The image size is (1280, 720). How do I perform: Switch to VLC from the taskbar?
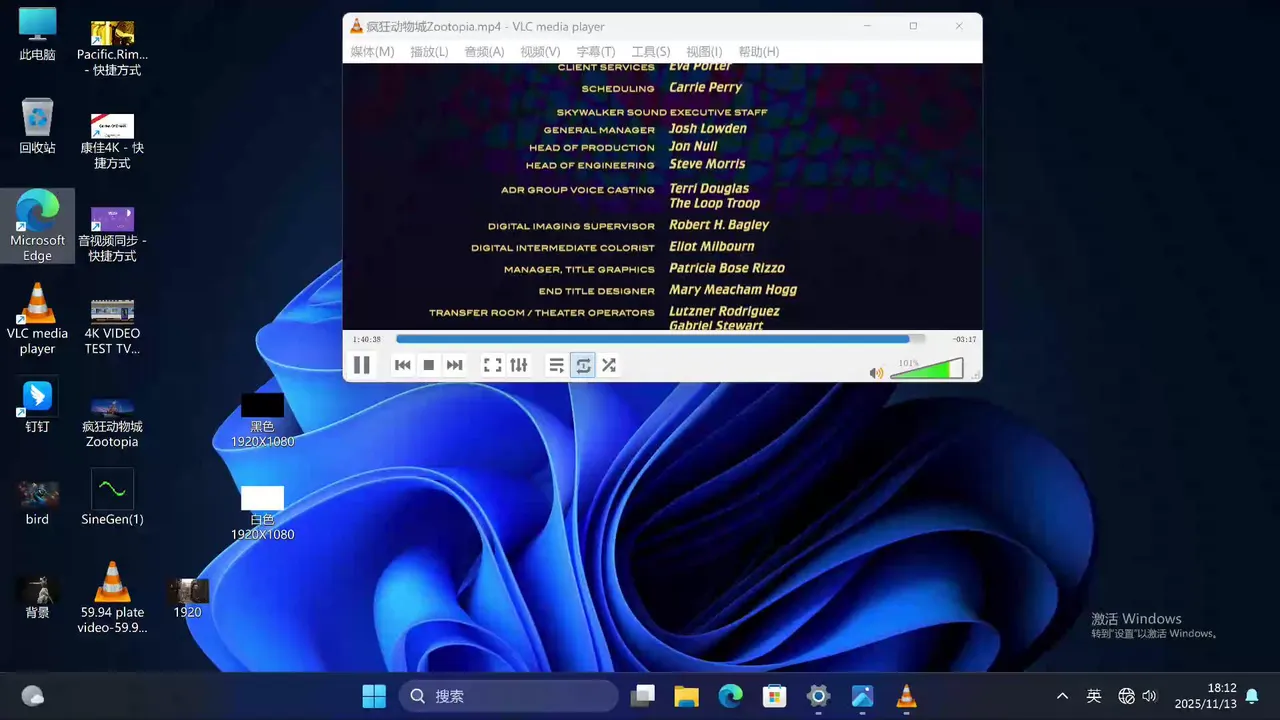point(906,696)
